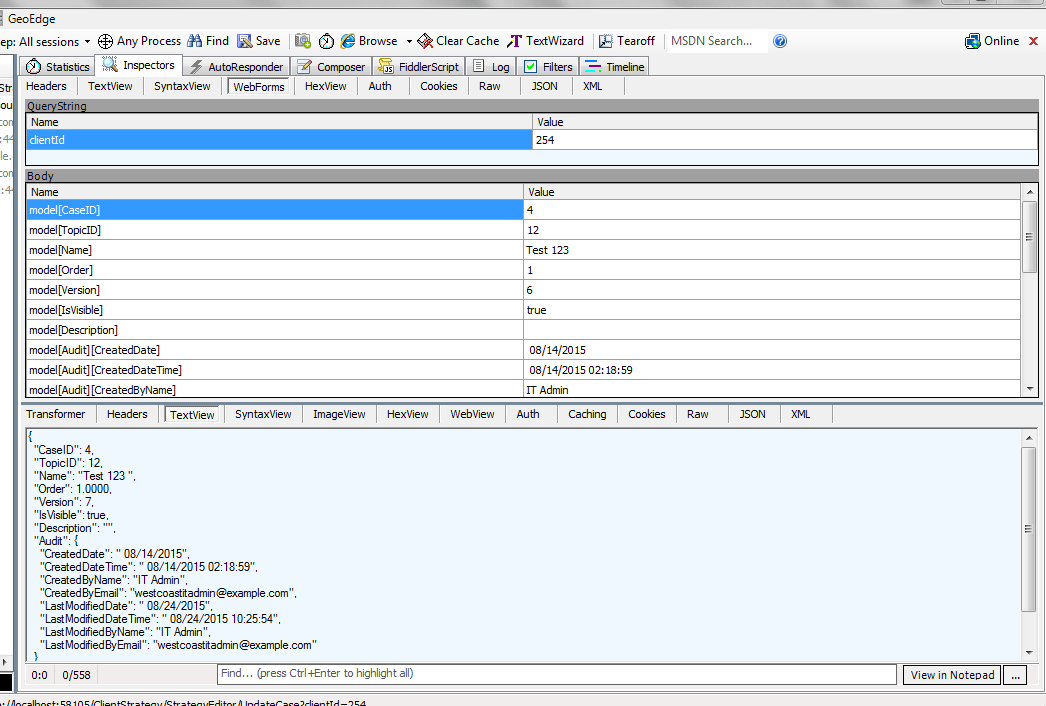Expand the Browse dropdown arrow

(409, 41)
